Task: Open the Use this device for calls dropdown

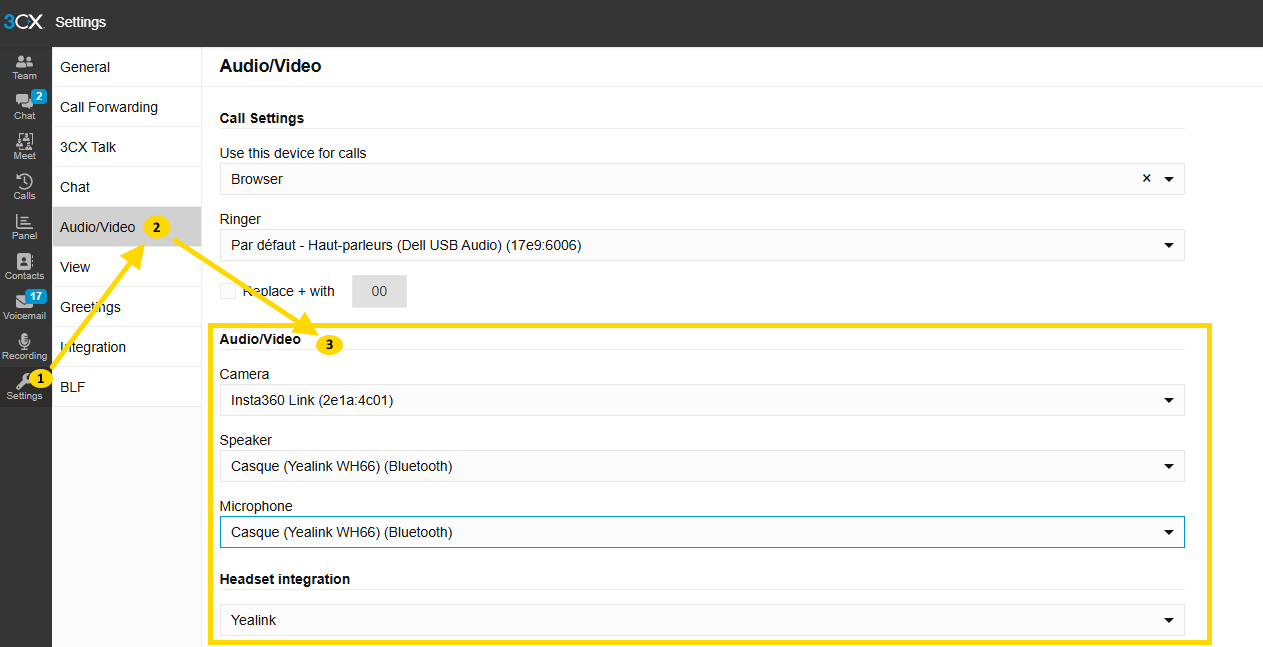Action: click(x=702, y=179)
